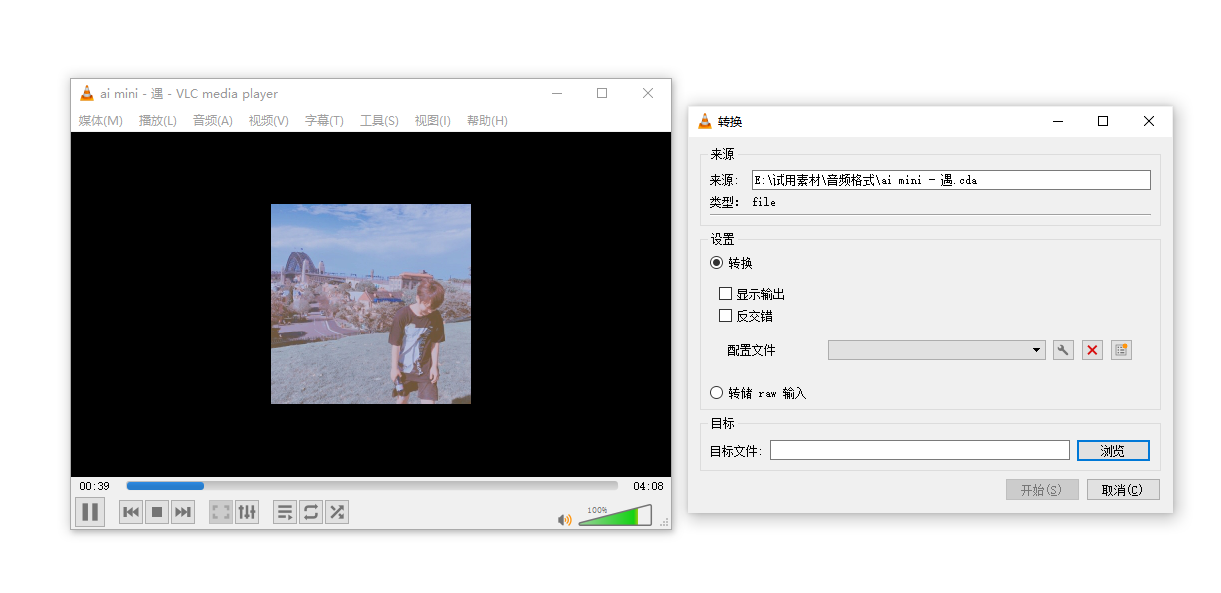Skip to next track in VLC
The width and height of the screenshot is (1221, 593).
click(x=183, y=512)
